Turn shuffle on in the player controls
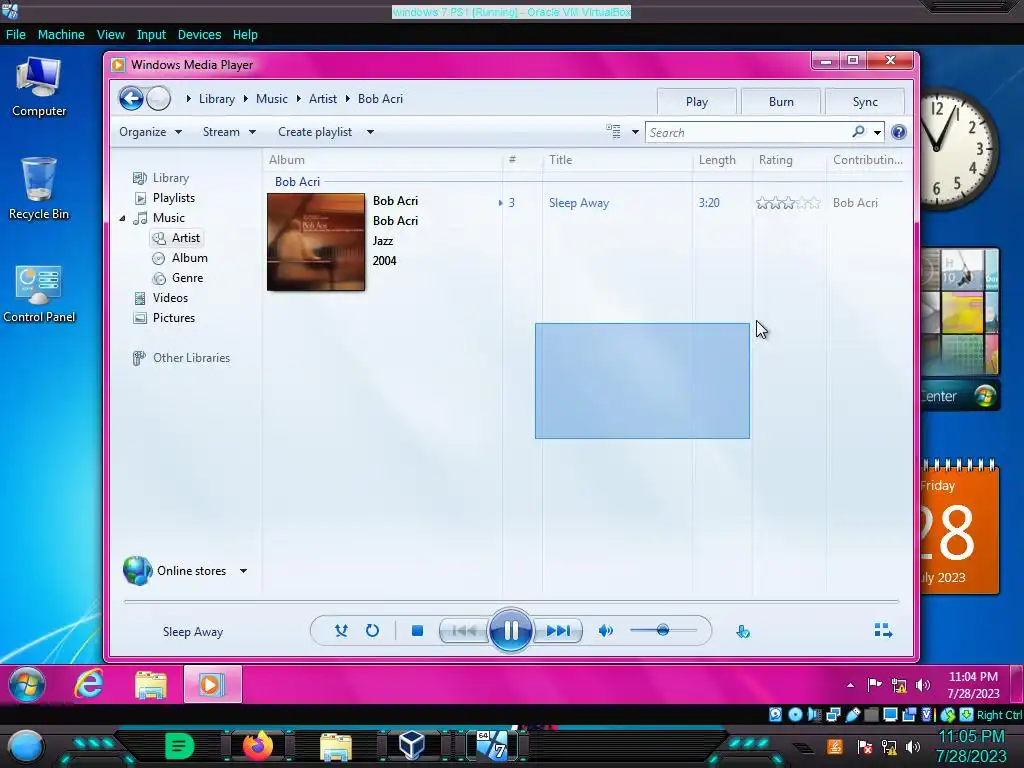The width and height of the screenshot is (1024, 768). pyautogui.click(x=341, y=631)
